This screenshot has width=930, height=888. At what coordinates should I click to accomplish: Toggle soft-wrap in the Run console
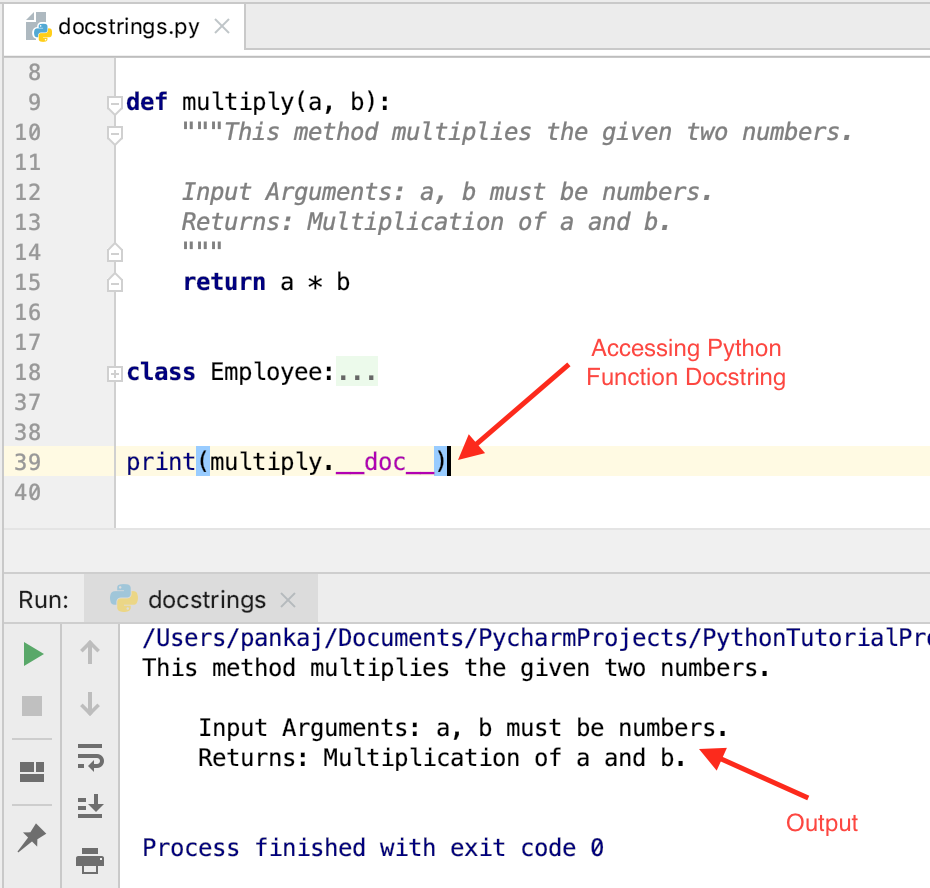pyautogui.click(x=89, y=759)
